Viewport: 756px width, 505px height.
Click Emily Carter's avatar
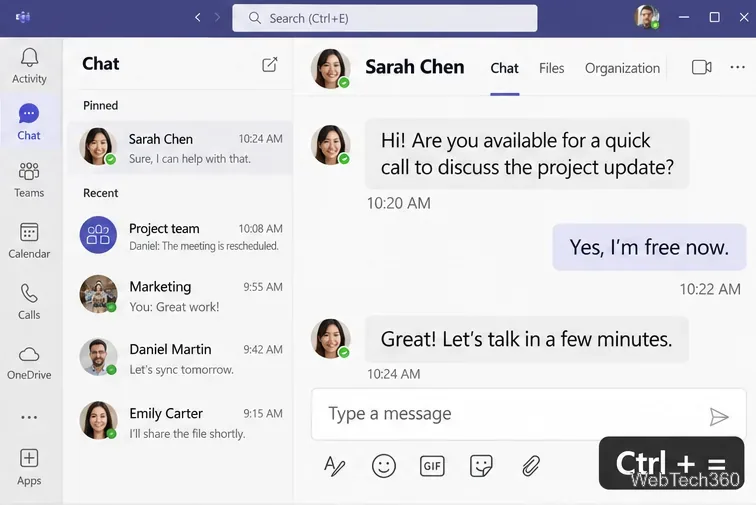coord(98,420)
